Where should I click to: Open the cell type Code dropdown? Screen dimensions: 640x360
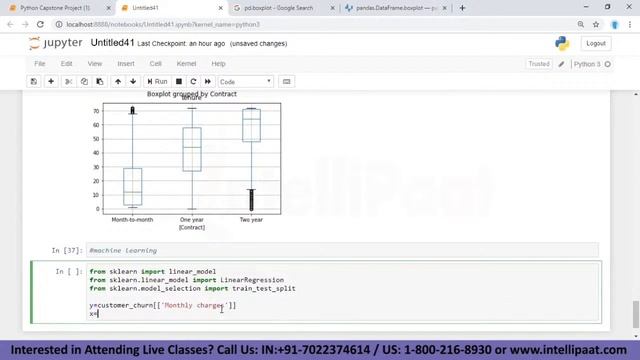pos(245,82)
